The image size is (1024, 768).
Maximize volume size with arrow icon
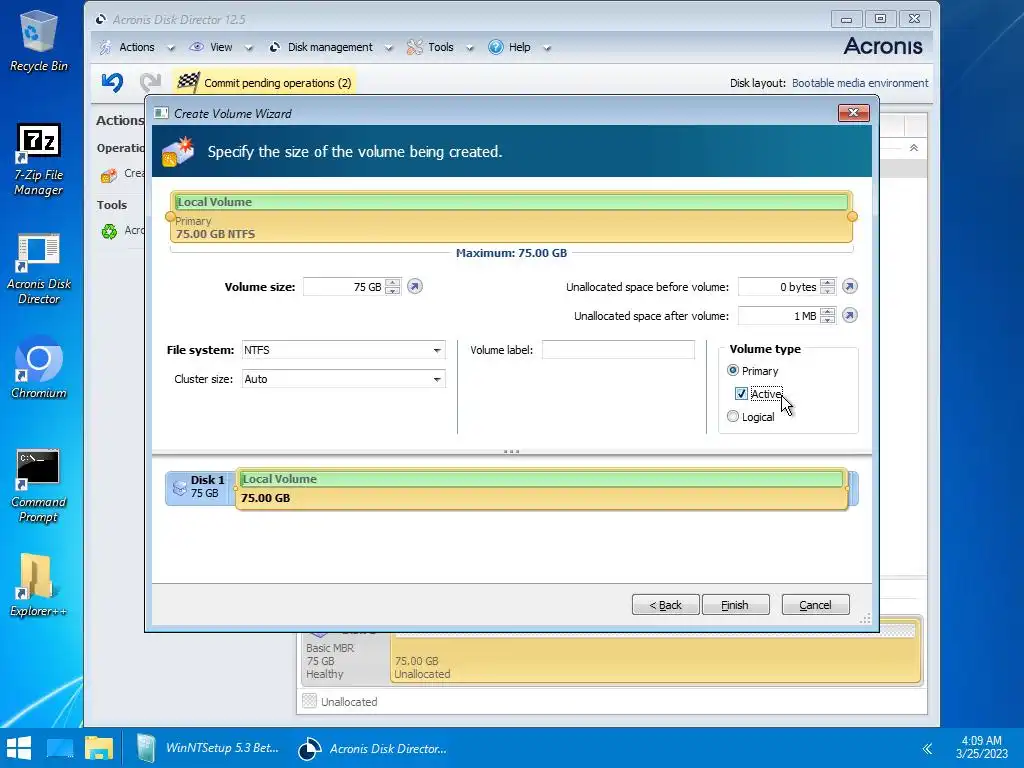click(x=415, y=287)
